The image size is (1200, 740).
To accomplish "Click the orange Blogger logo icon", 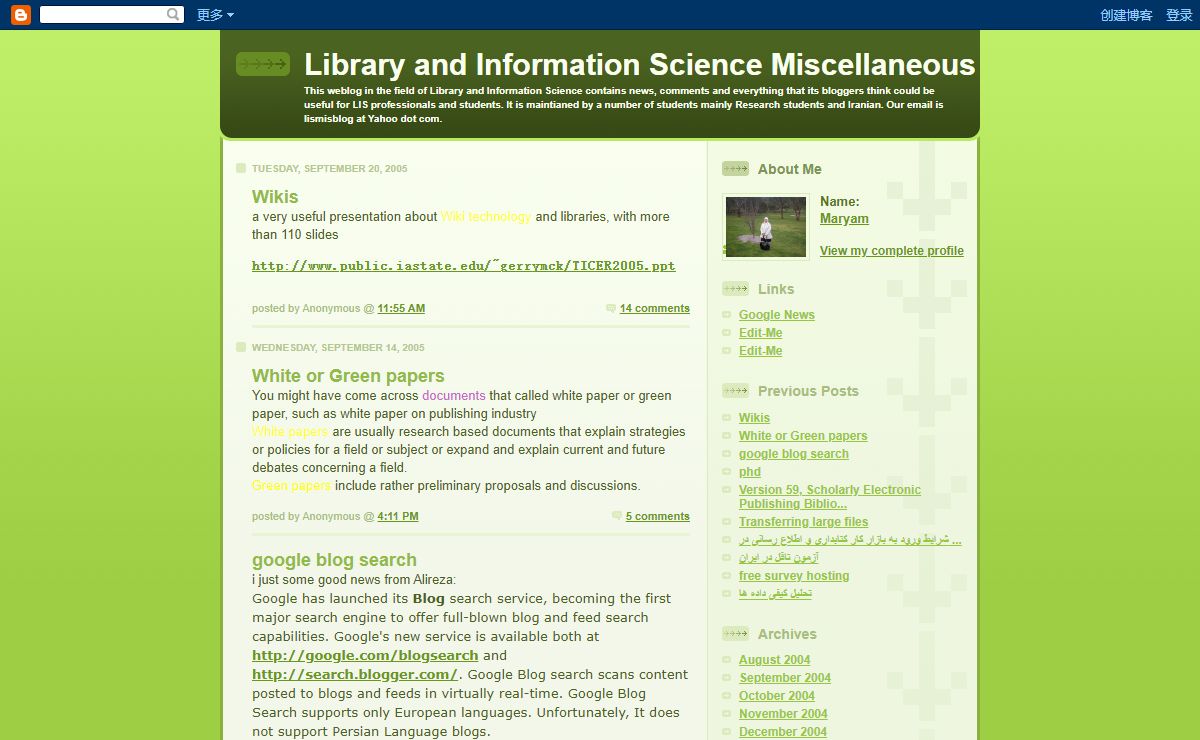I will 21,15.
